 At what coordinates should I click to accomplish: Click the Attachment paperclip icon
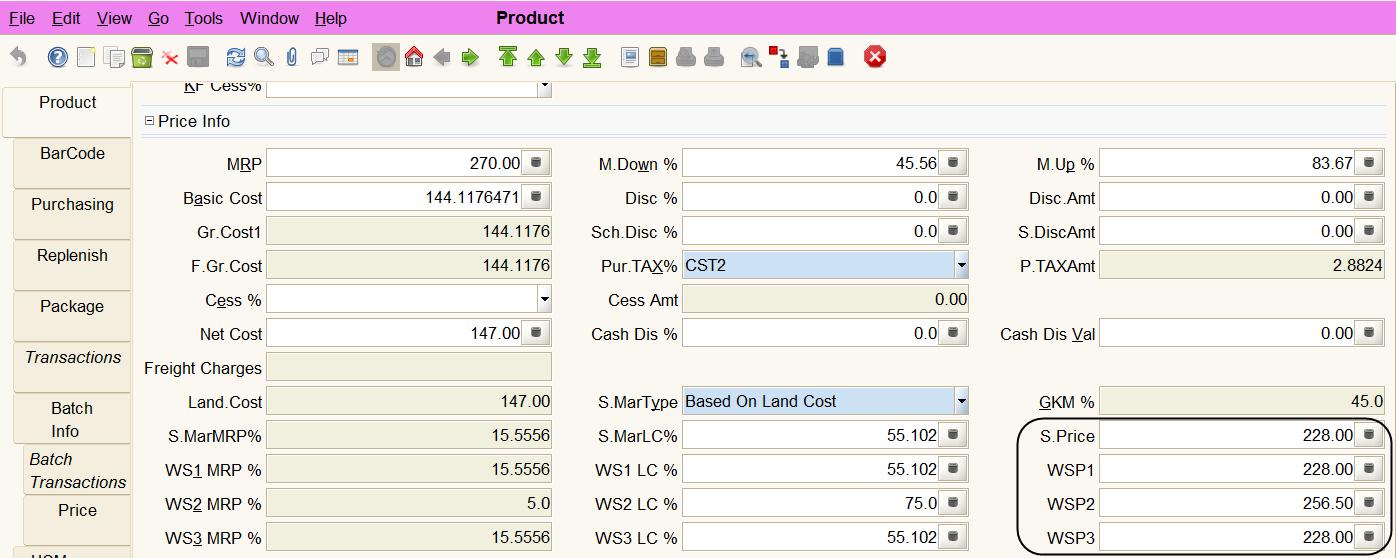click(x=291, y=57)
